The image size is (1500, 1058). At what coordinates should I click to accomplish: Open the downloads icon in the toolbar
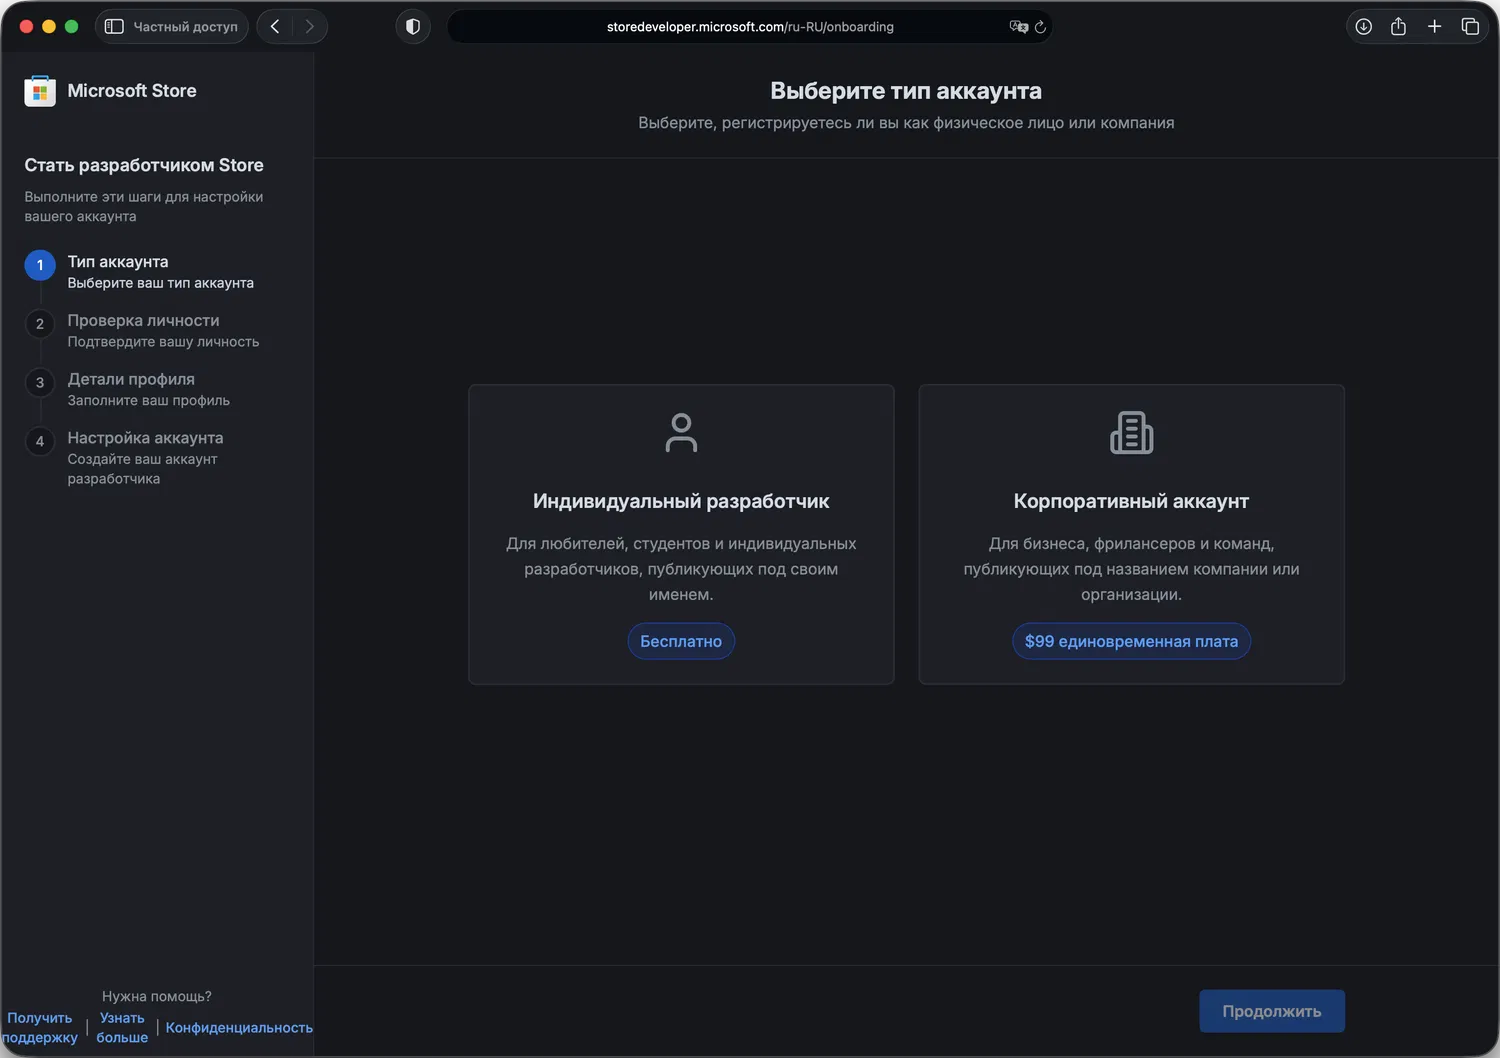[1363, 27]
